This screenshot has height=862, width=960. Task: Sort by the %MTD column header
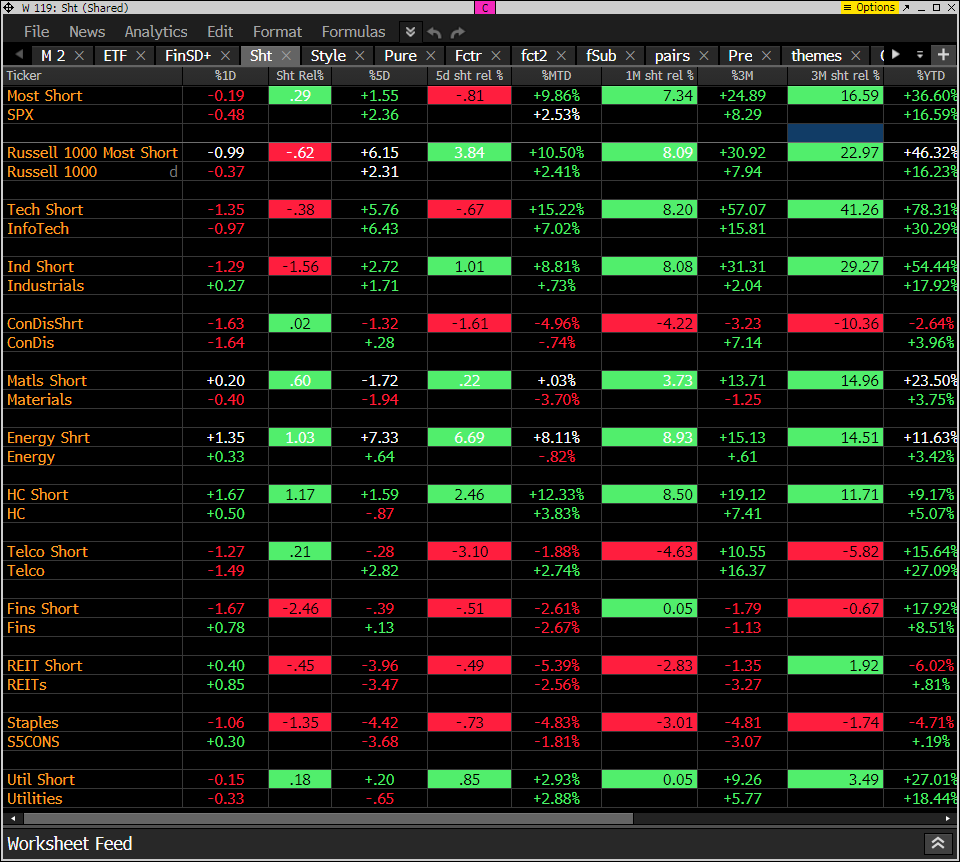click(556, 75)
